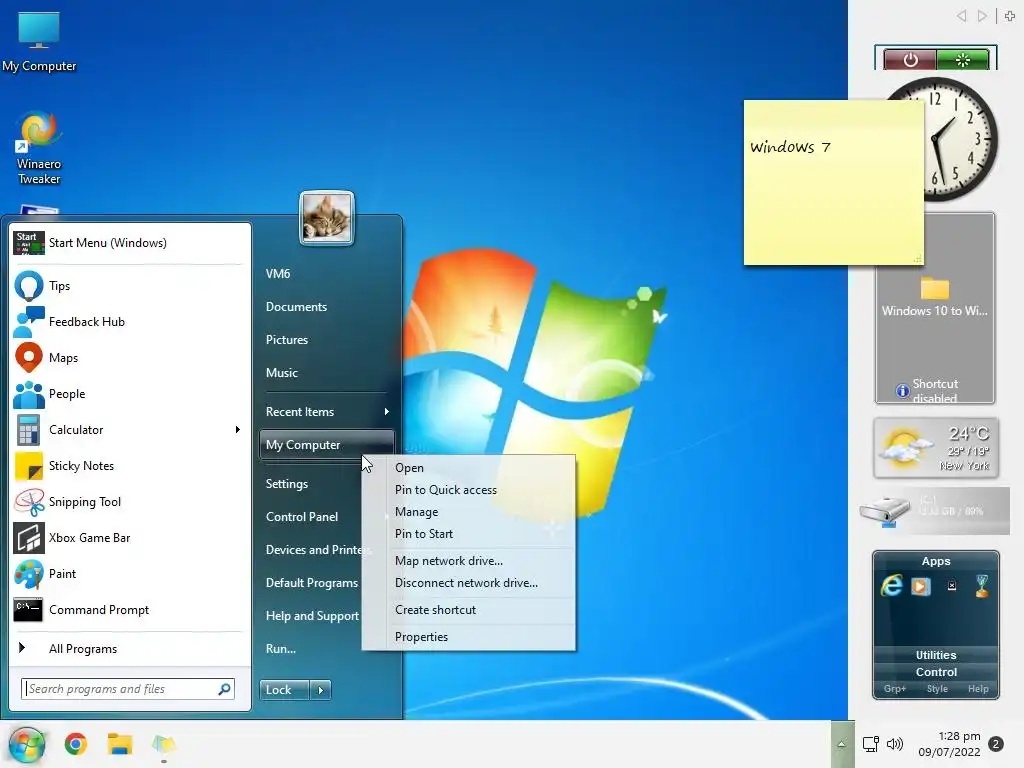
Task: Click the volume speaker tray icon
Action: (895, 744)
